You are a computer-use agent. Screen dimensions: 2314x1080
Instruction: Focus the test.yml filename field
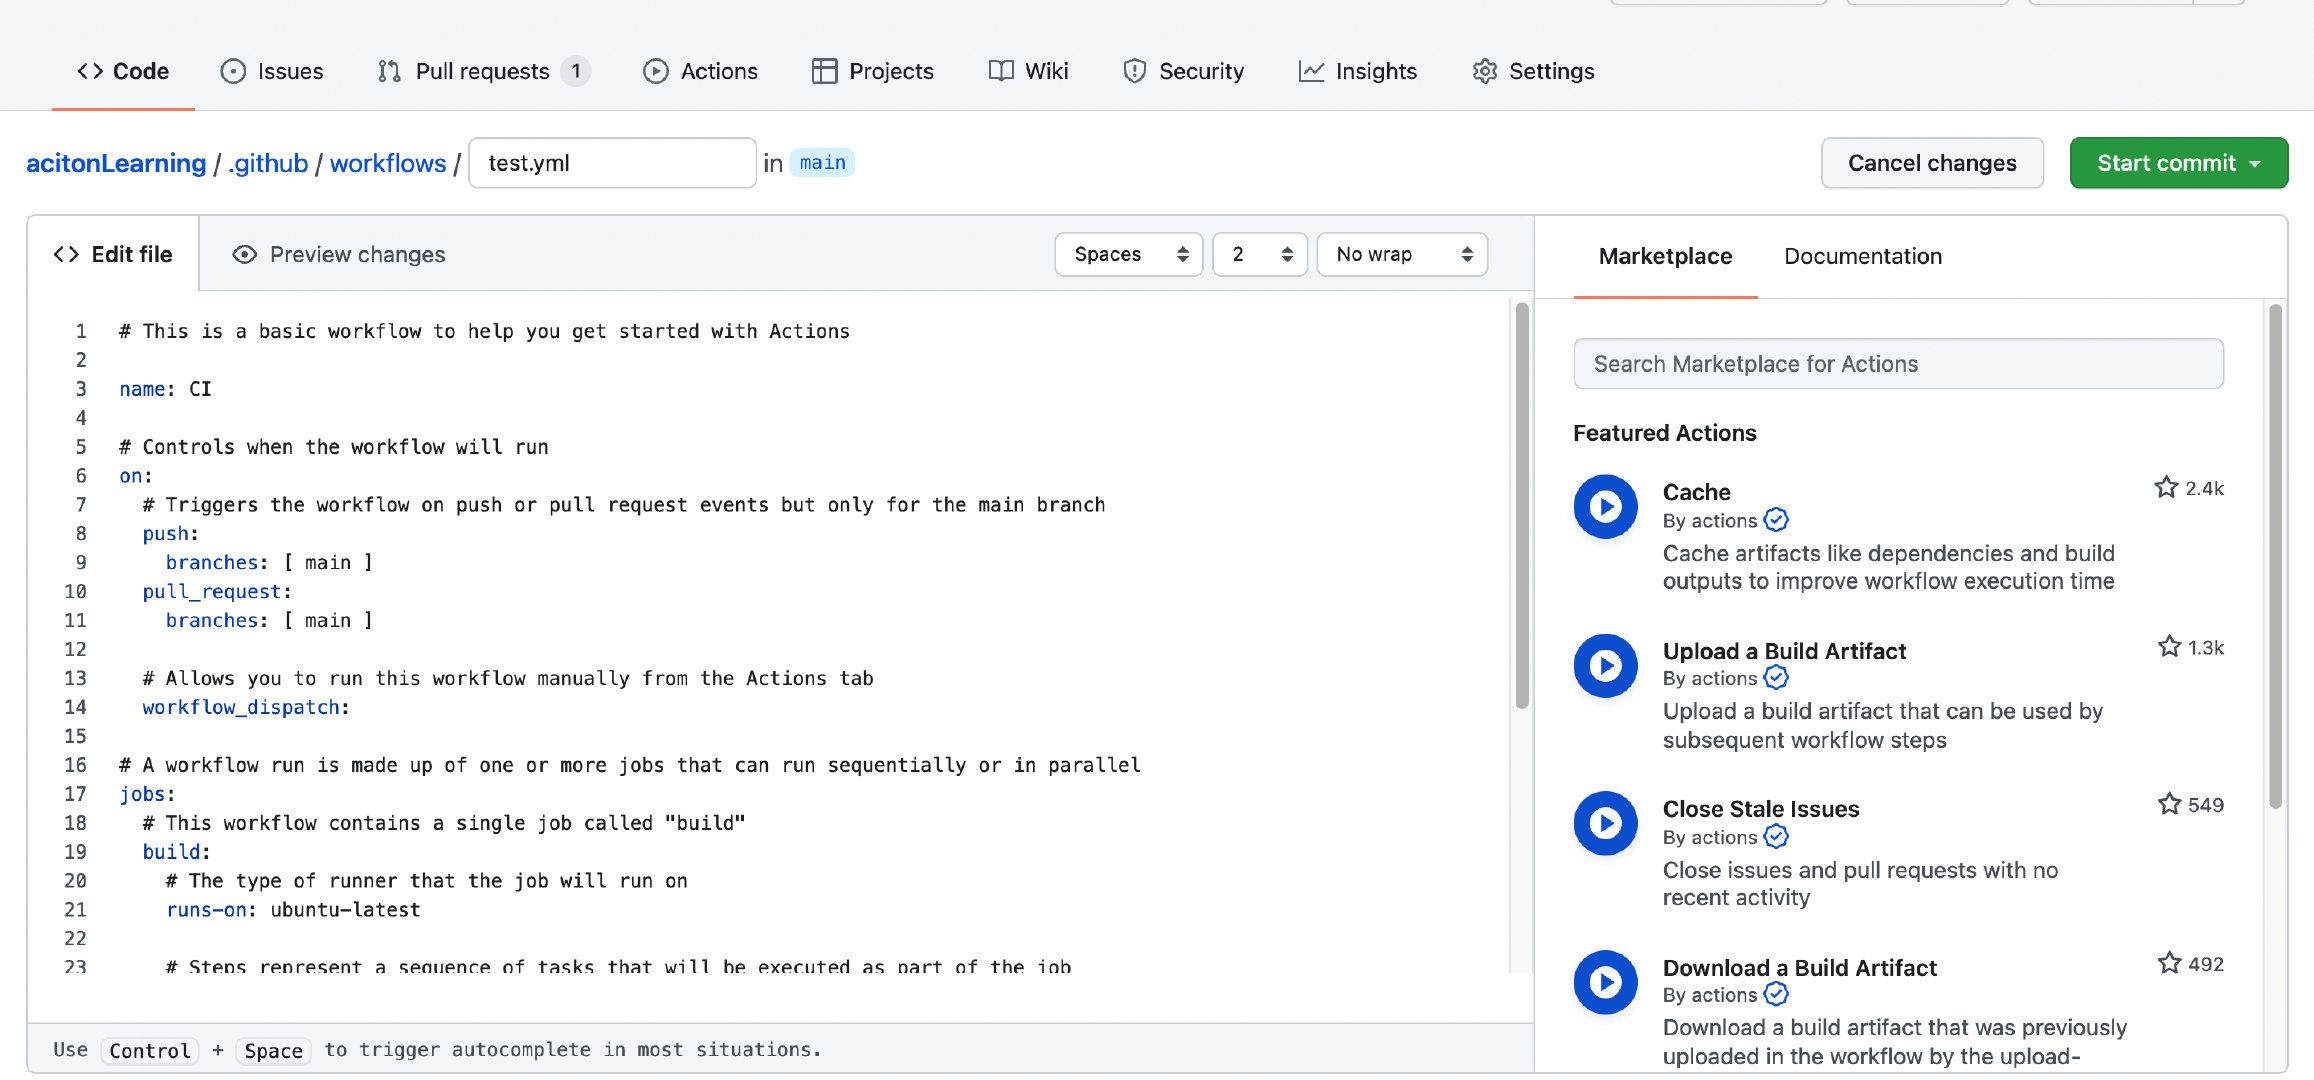coord(612,163)
